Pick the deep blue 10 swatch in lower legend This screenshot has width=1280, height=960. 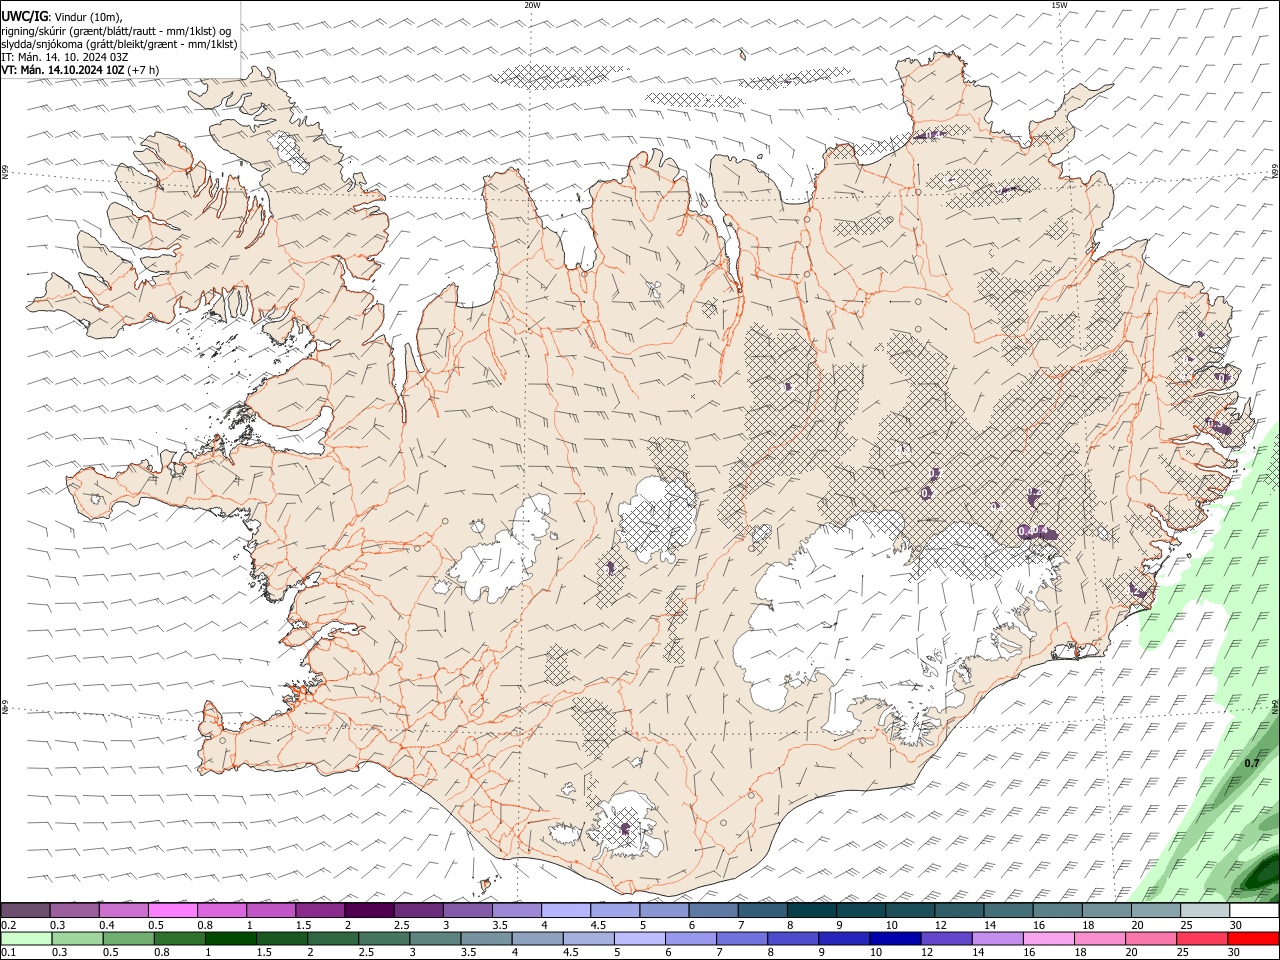(x=894, y=938)
